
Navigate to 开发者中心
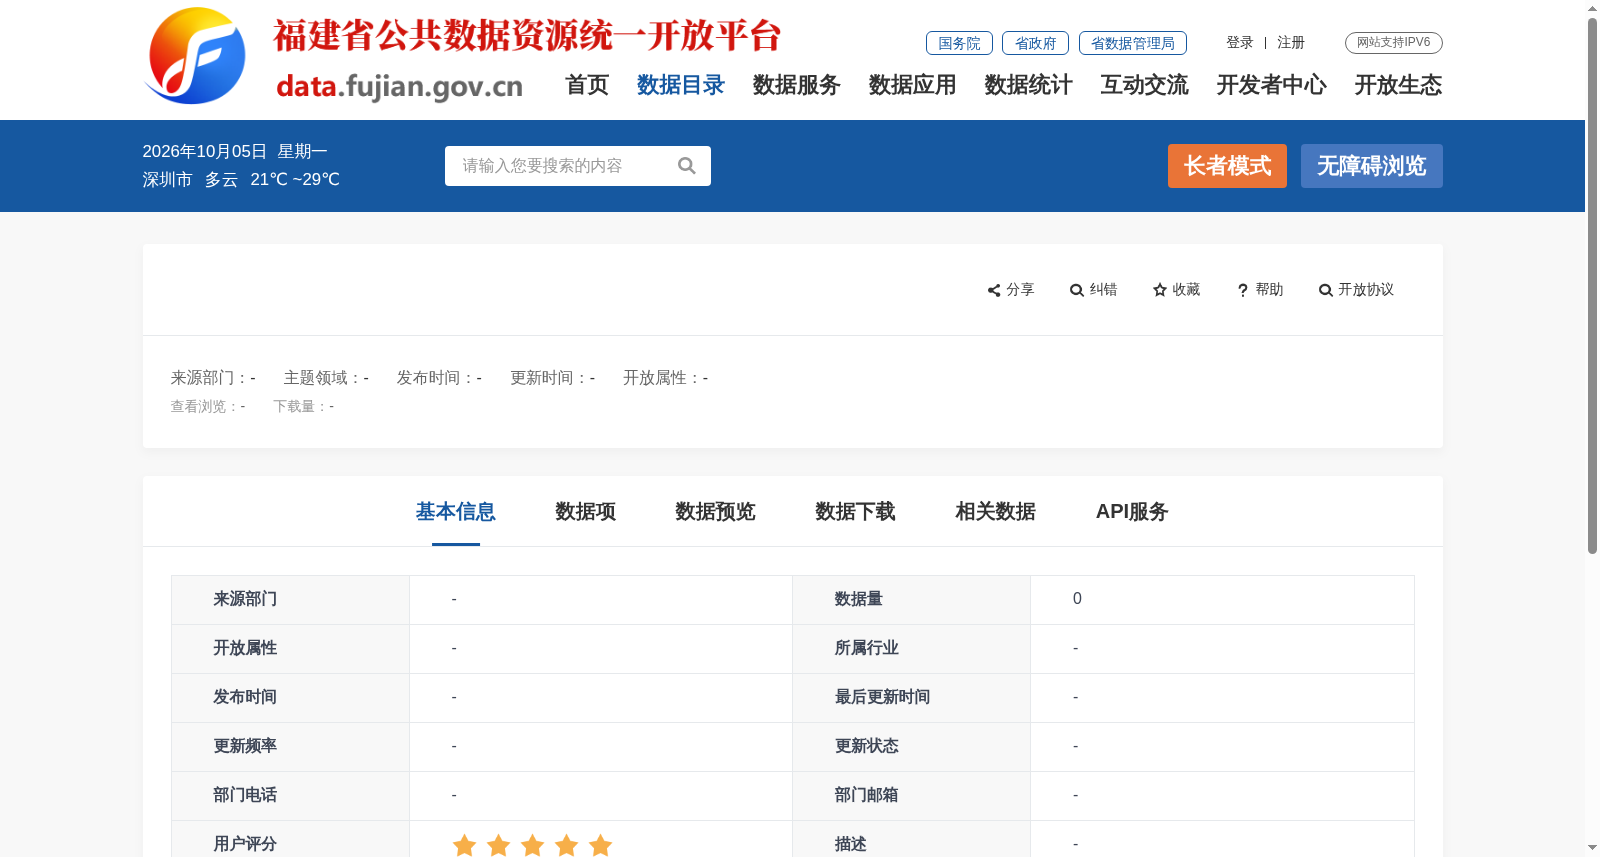[x=1272, y=85]
